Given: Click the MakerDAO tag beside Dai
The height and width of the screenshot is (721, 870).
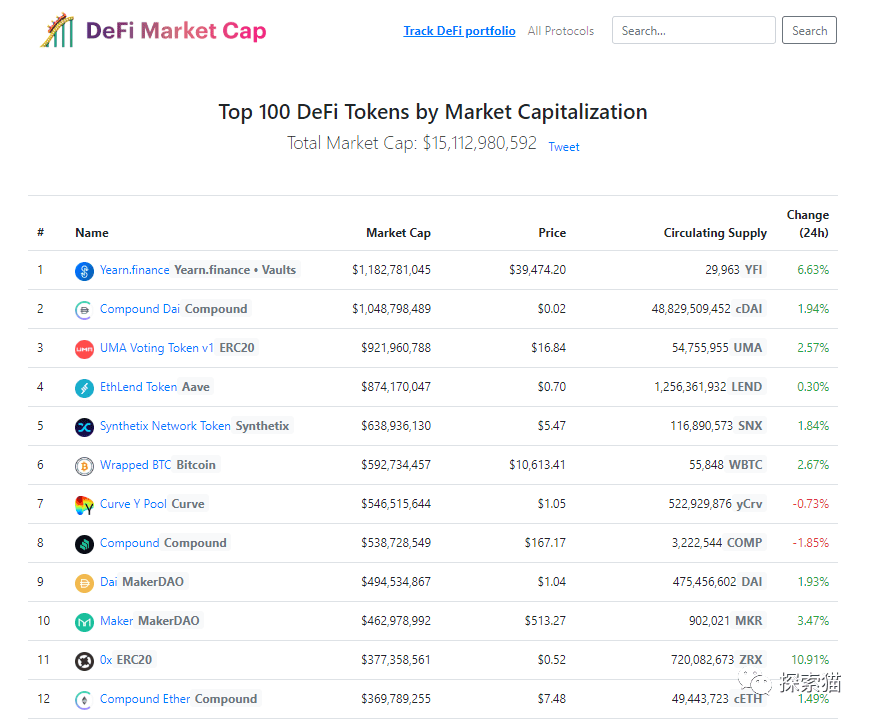Looking at the screenshot, I should (153, 582).
